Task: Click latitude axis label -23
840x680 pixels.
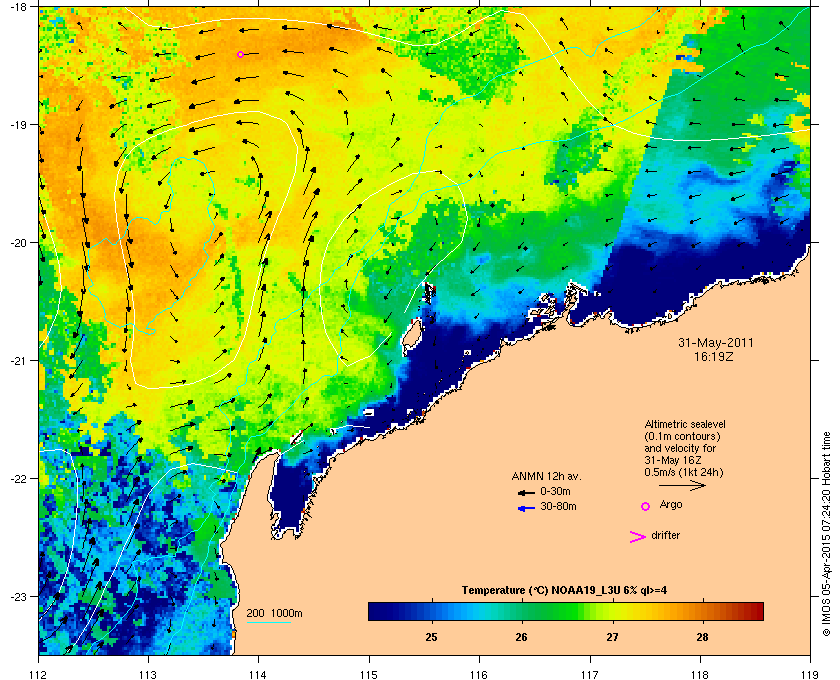Action: [19, 596]
